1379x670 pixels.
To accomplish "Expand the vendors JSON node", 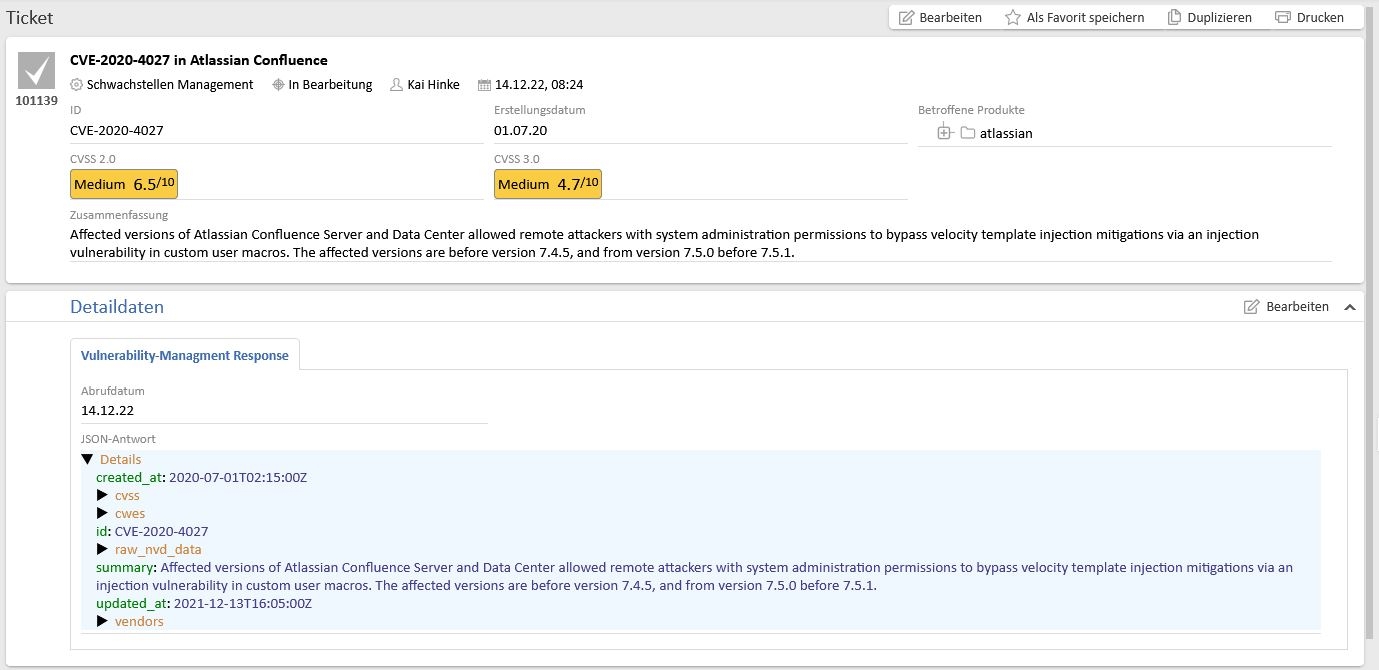I will pyautogui.click(x=102, y=622).
